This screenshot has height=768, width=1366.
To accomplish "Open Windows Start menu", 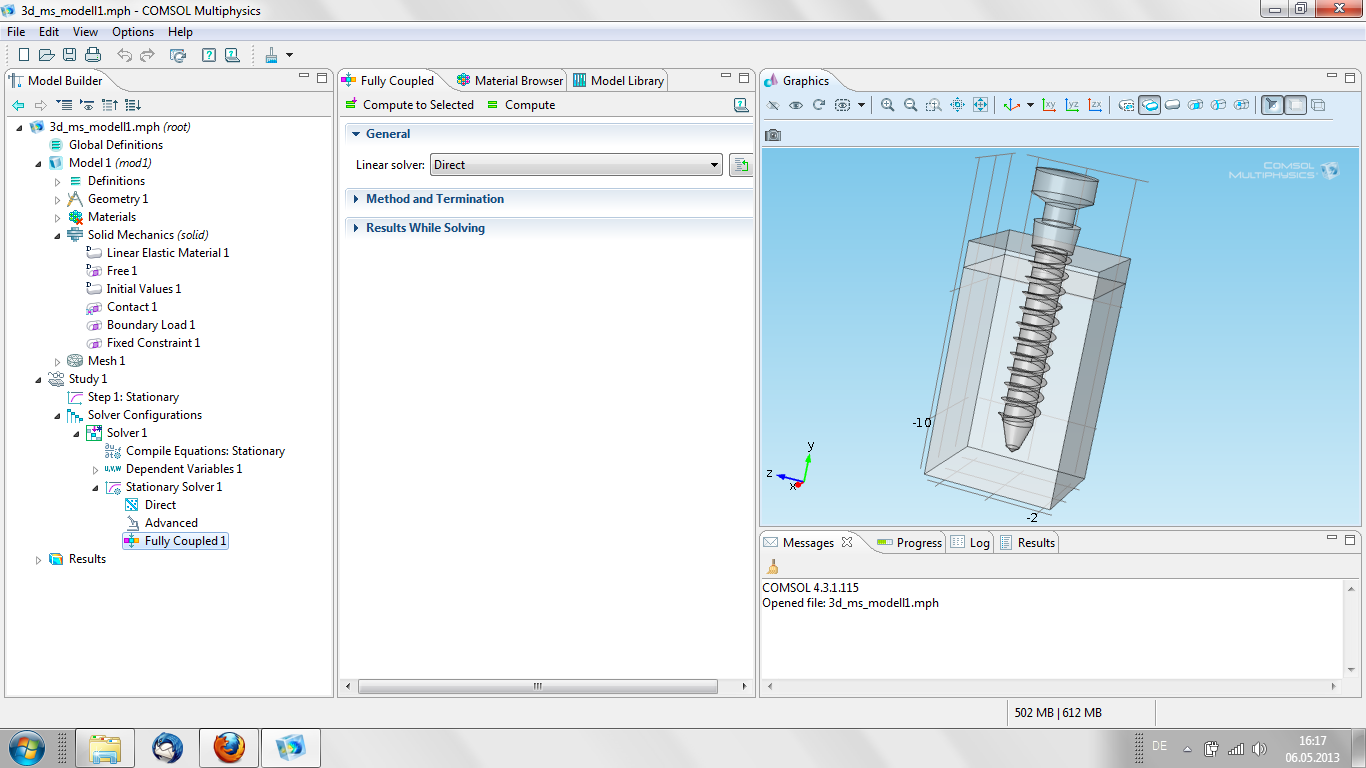I will click(x=26, y=747).
